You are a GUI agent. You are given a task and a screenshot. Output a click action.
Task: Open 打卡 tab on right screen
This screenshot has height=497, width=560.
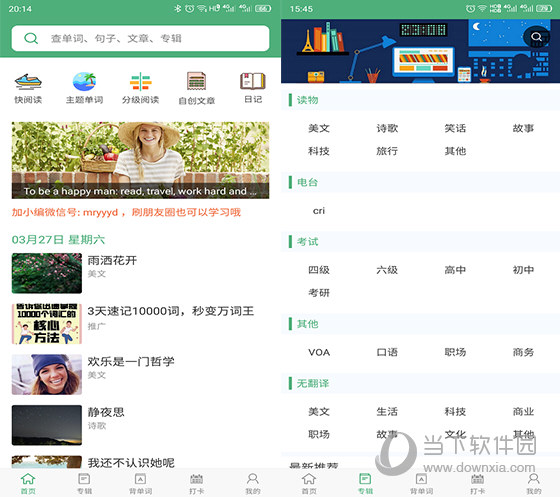click(x=478, y=484)
